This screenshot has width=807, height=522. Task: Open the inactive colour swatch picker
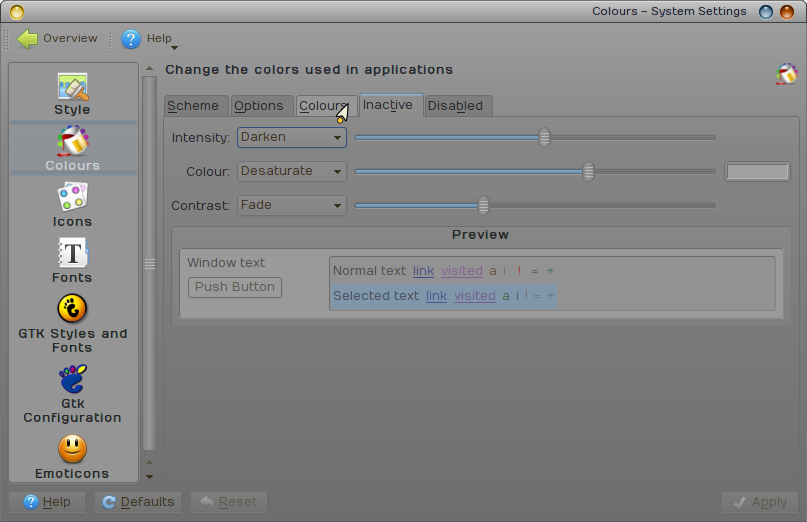757,171
